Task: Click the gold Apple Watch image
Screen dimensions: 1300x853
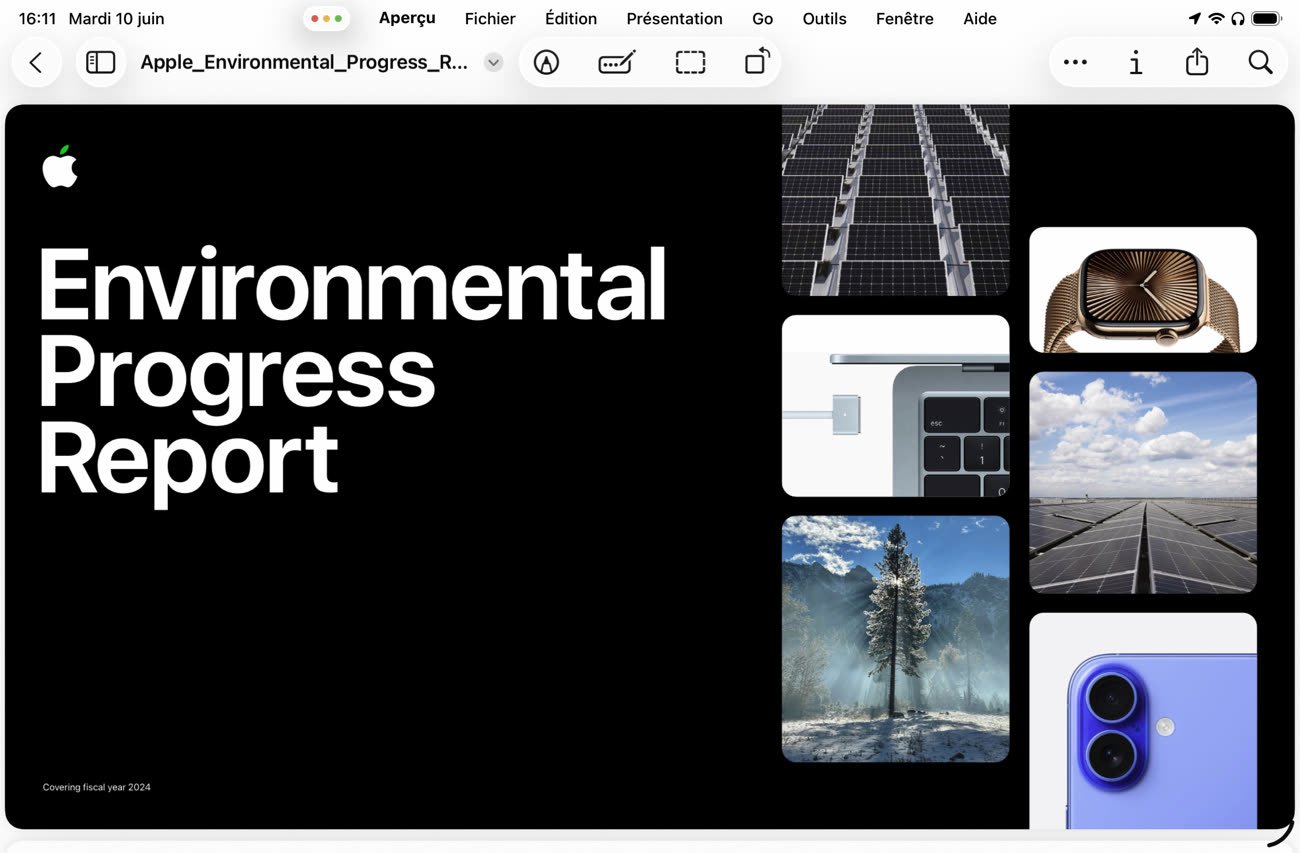Action: (x=1142, y=290)
